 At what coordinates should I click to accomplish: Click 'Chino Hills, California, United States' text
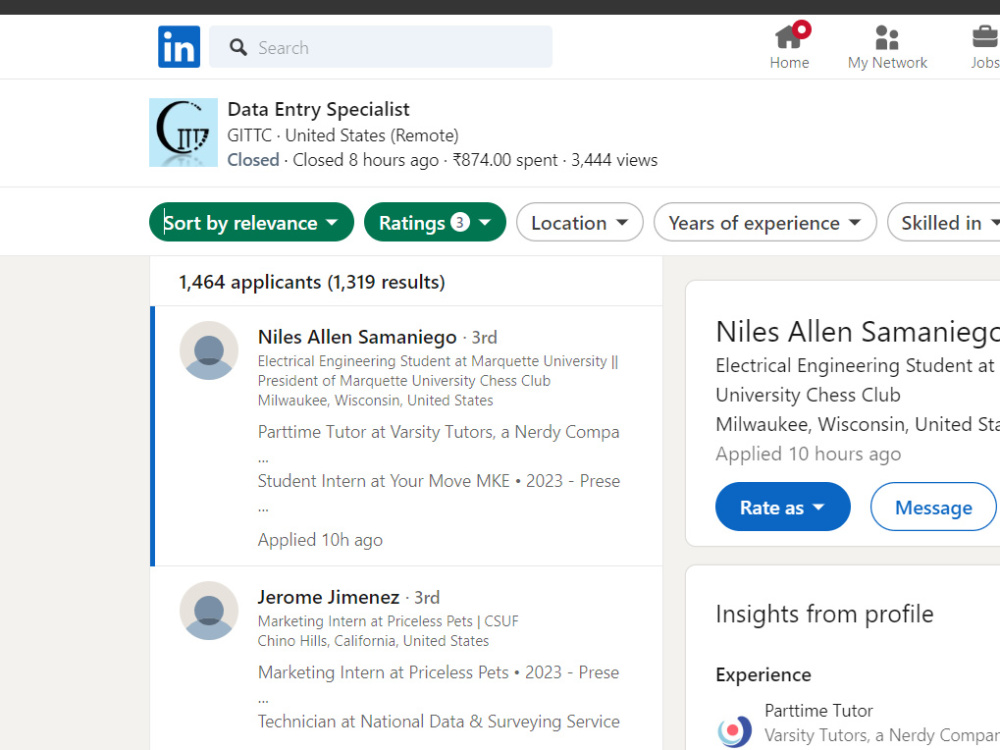[x=373, y=640]
